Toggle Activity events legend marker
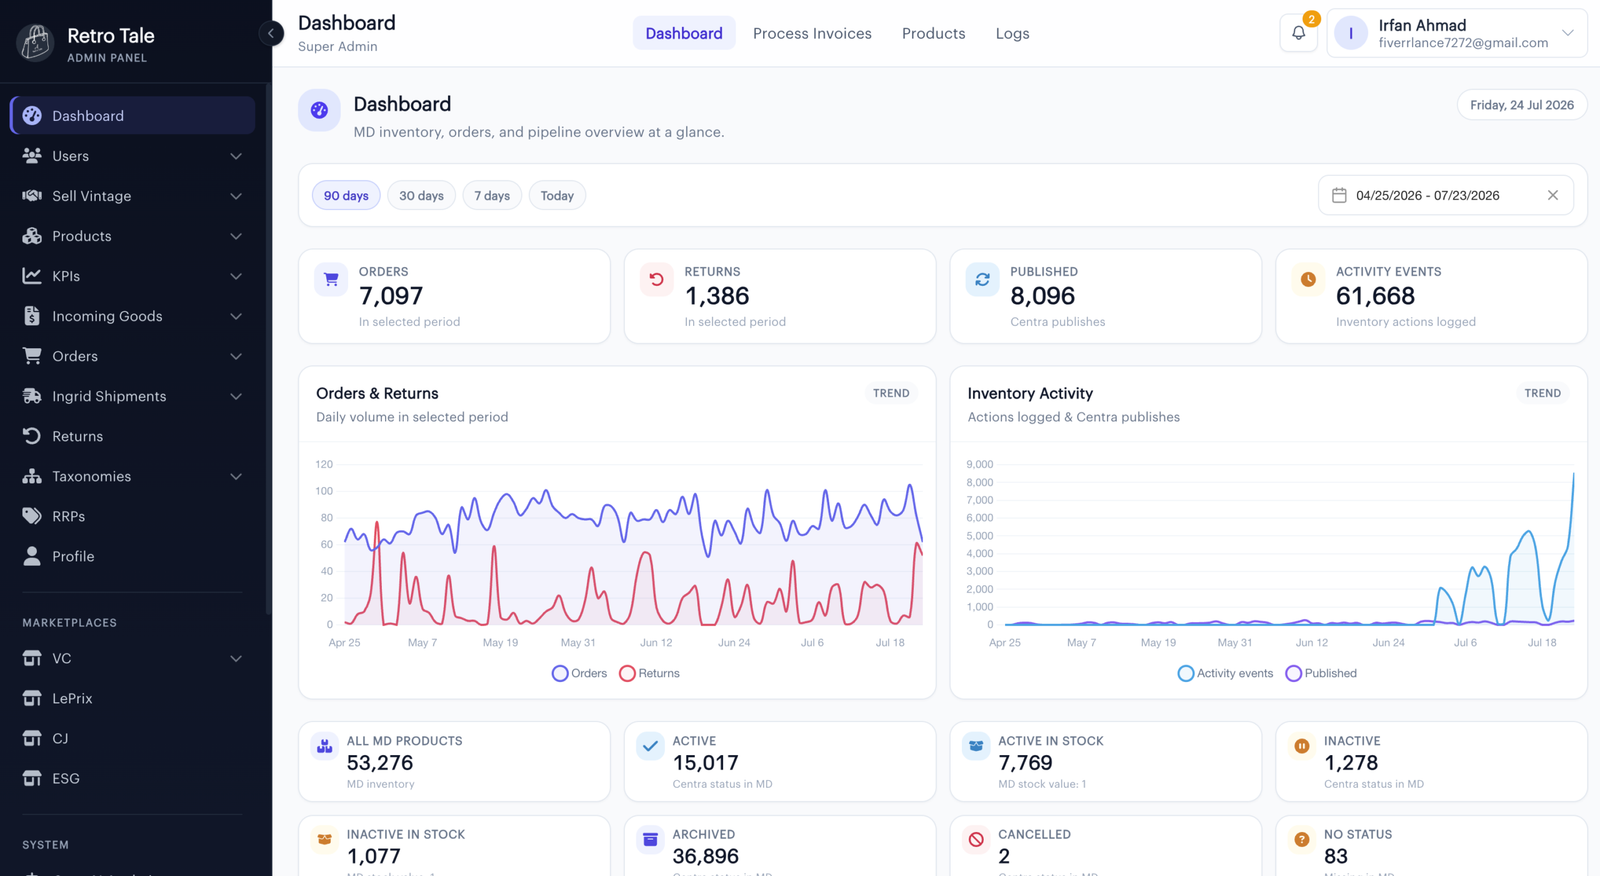1600x876 pixels. pyautogui.click(x=1185, y=673)
